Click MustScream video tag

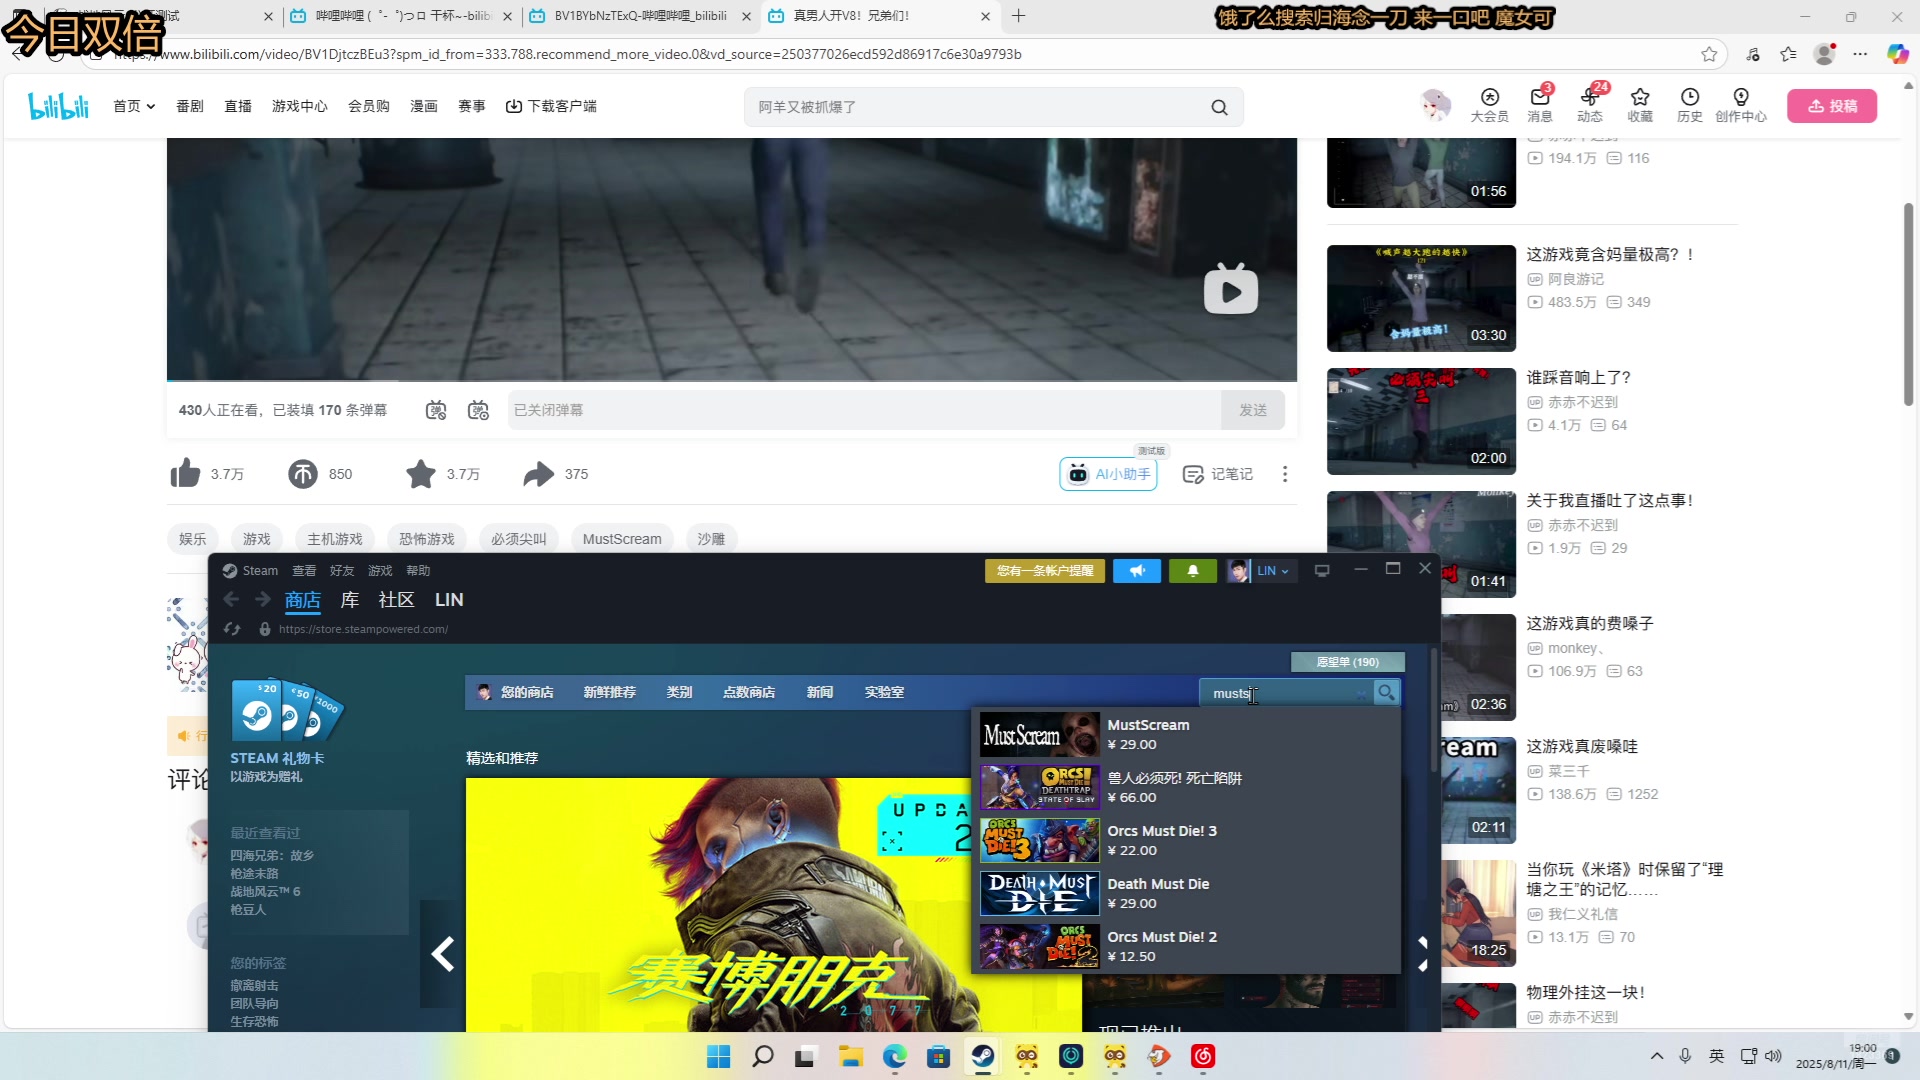pos(622,539)
